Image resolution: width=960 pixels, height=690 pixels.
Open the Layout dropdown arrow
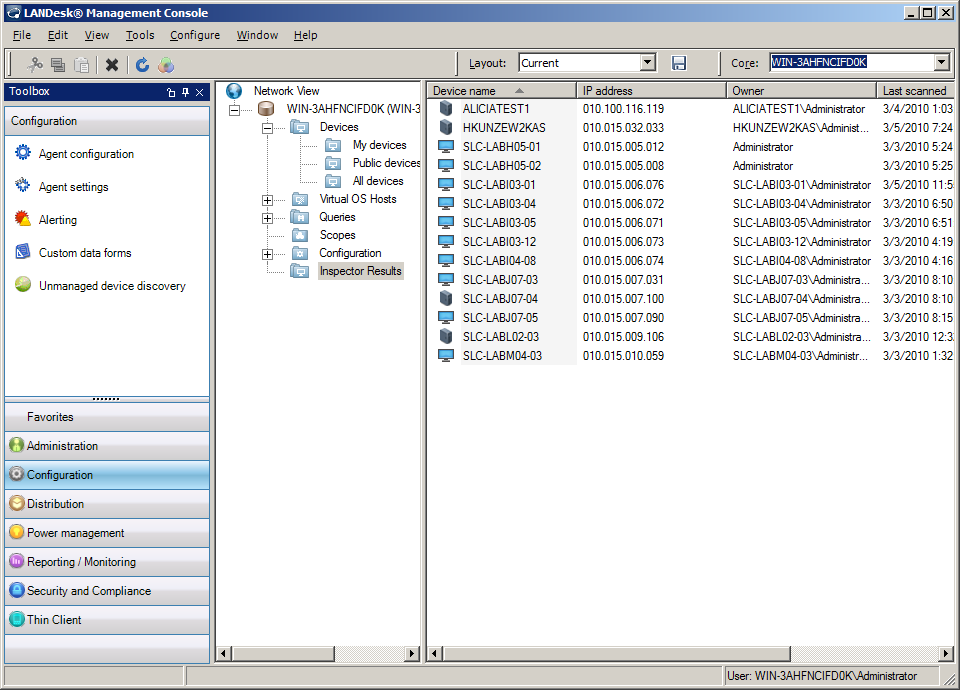648,62
